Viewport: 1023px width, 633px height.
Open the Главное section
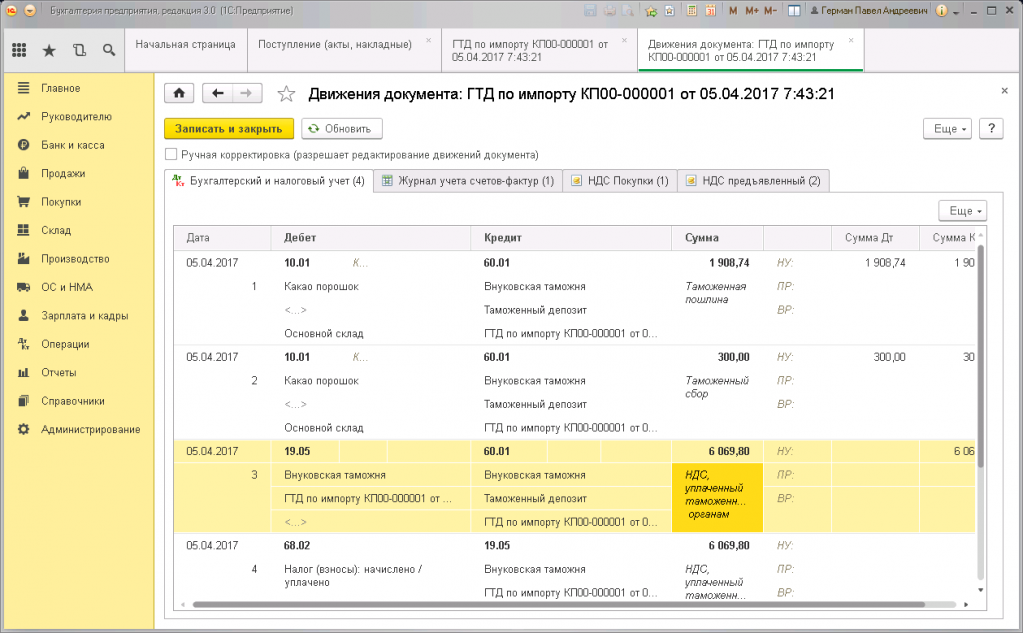61,88
